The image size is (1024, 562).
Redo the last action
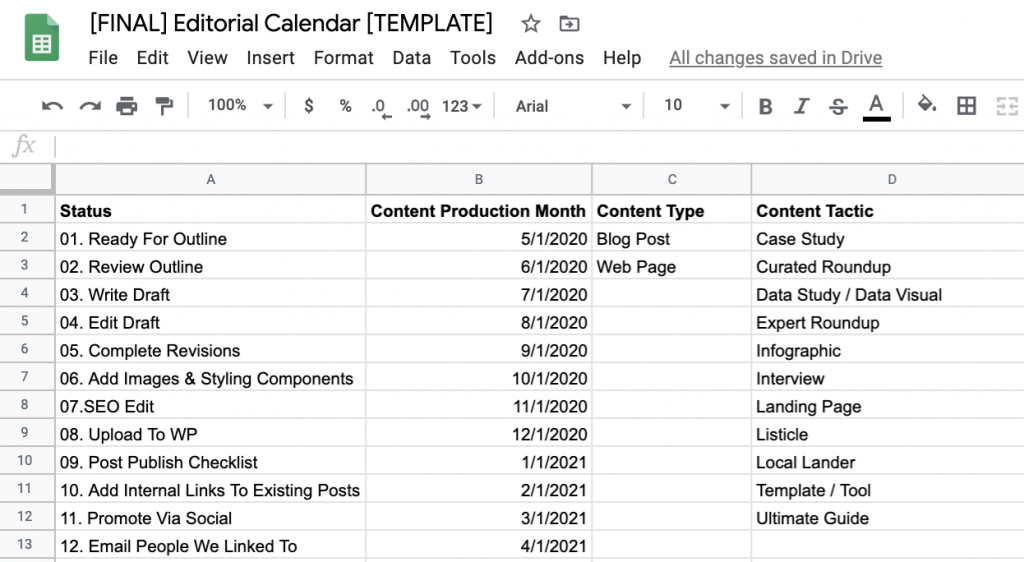(x=89, y=106)
